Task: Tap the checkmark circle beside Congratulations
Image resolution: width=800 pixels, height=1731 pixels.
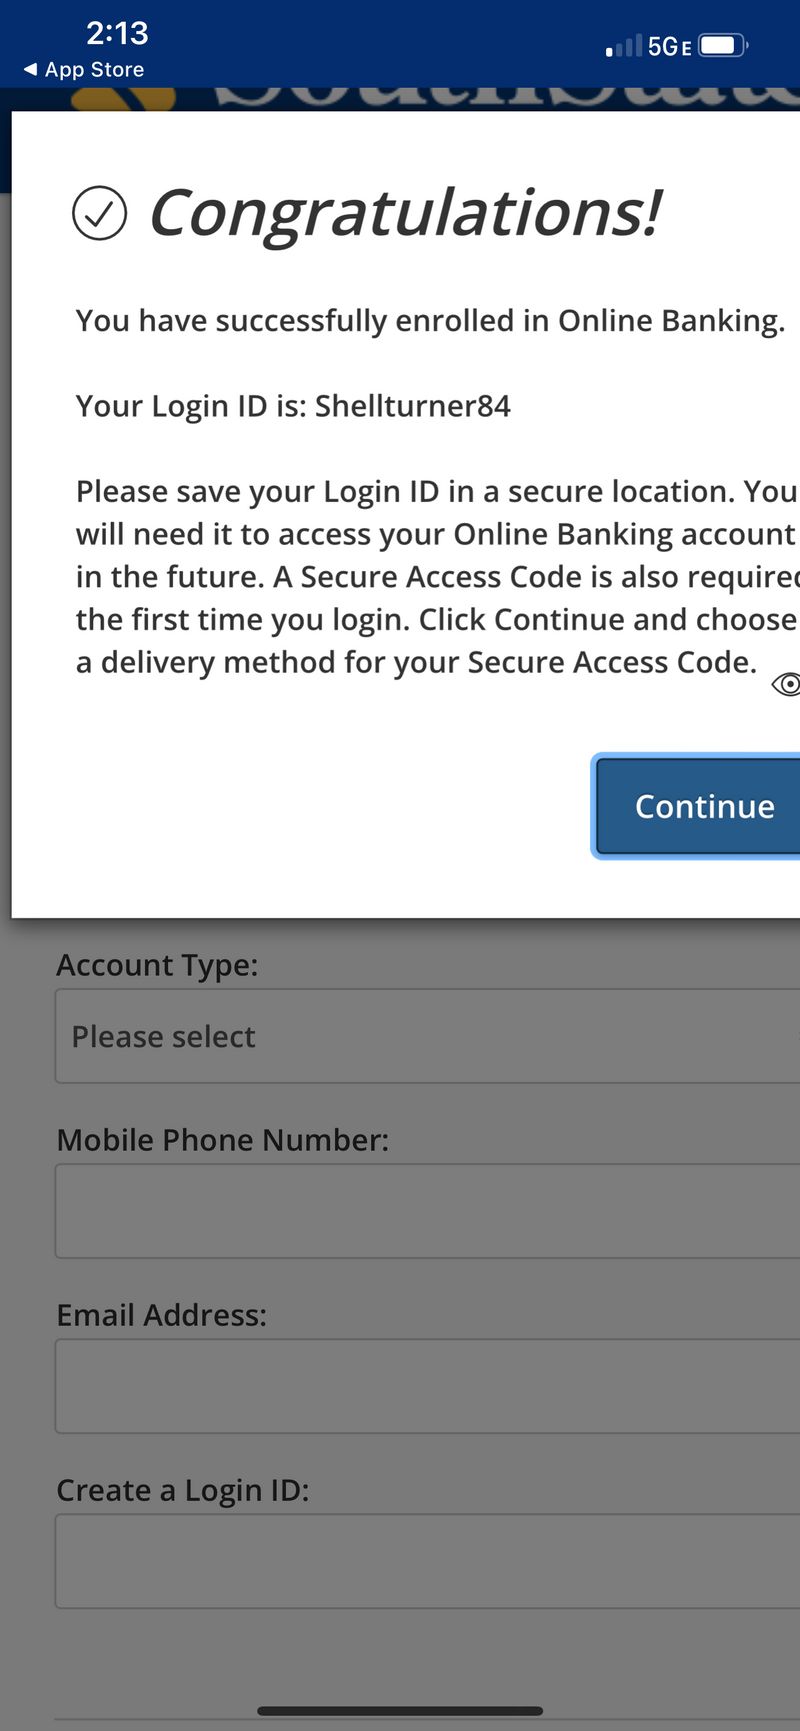Action: click(x=100, y=213)
